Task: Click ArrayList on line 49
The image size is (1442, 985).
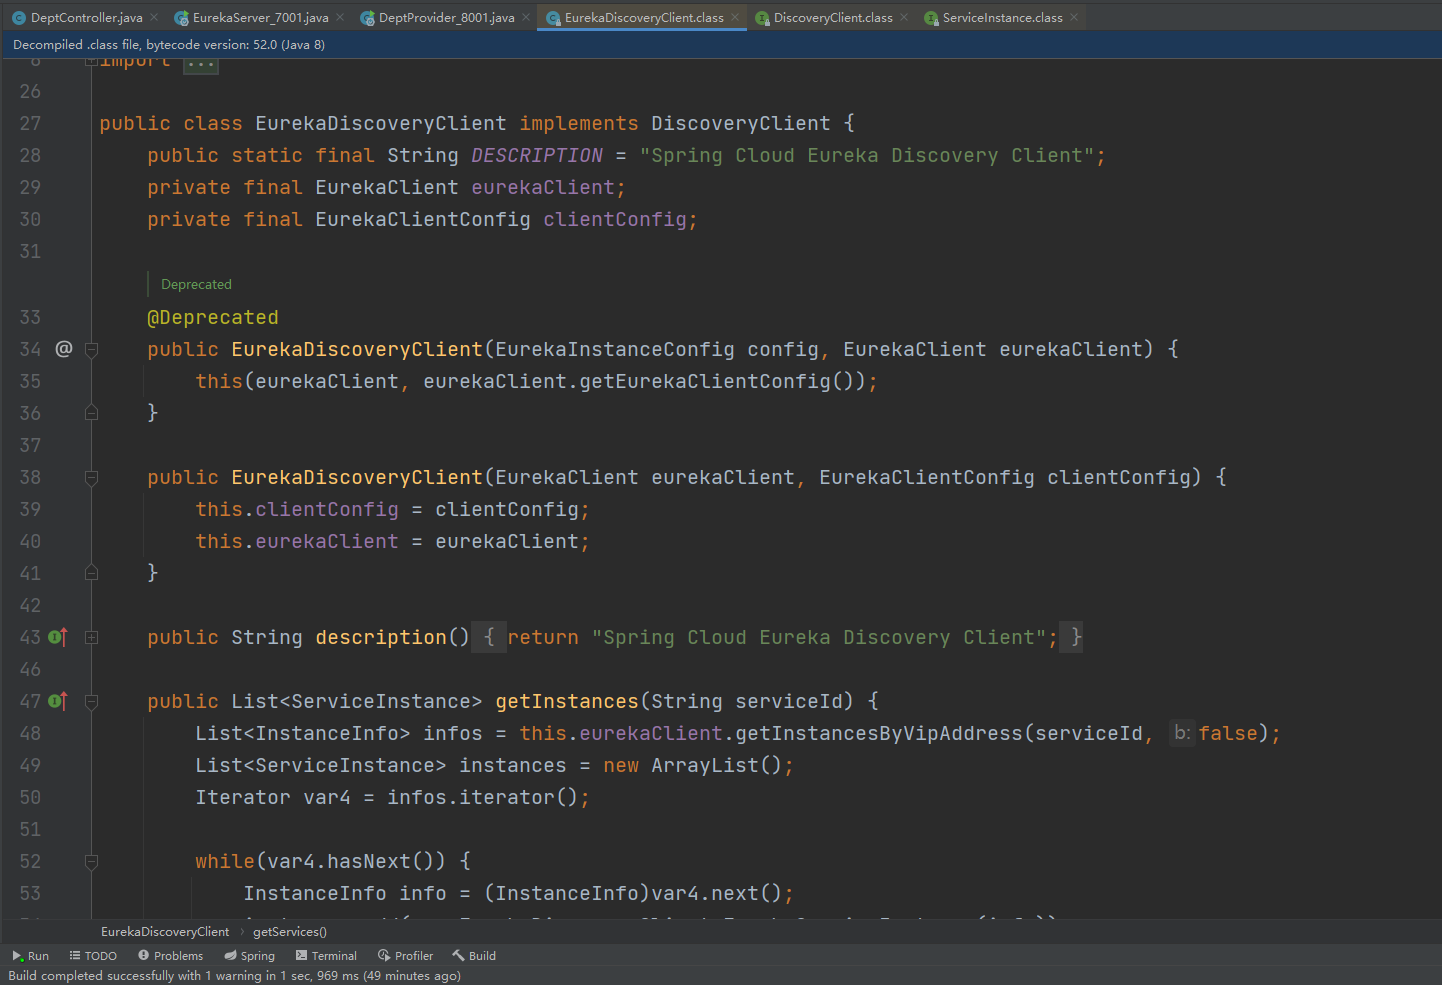Action: [705, 765]
